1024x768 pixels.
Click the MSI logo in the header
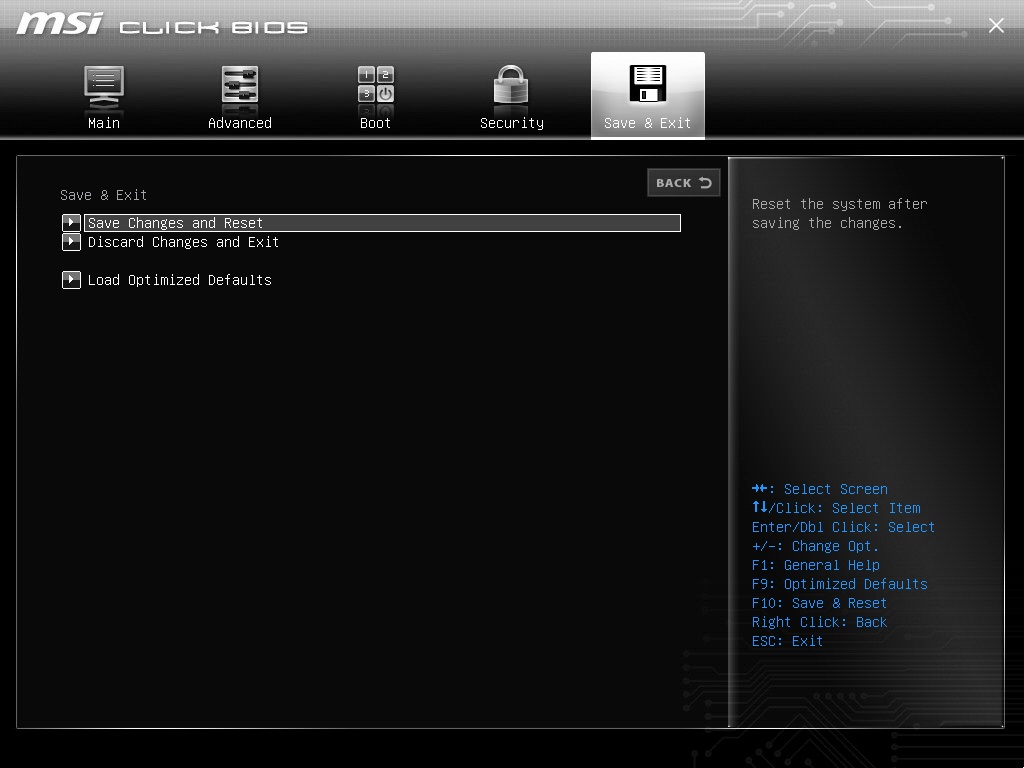[59, 24]
